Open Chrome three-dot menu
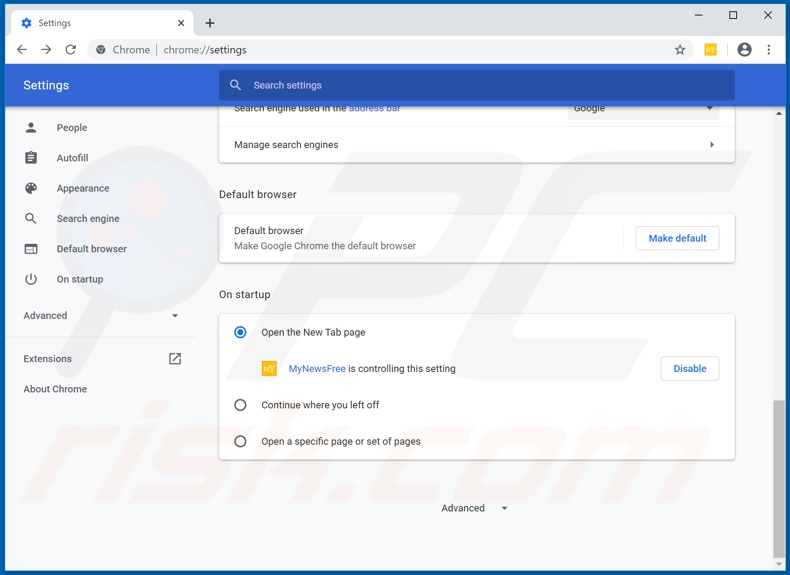 [769, 50]
